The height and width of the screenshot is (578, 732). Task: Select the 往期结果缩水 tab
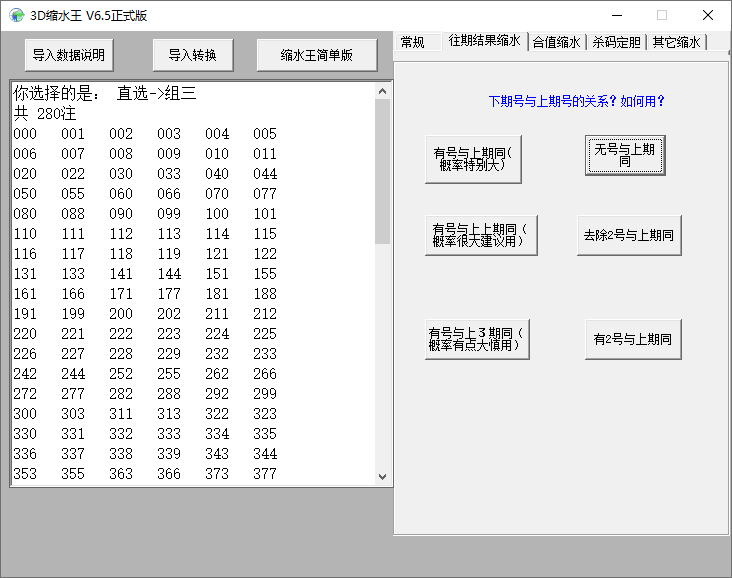(x=484, y=41)
